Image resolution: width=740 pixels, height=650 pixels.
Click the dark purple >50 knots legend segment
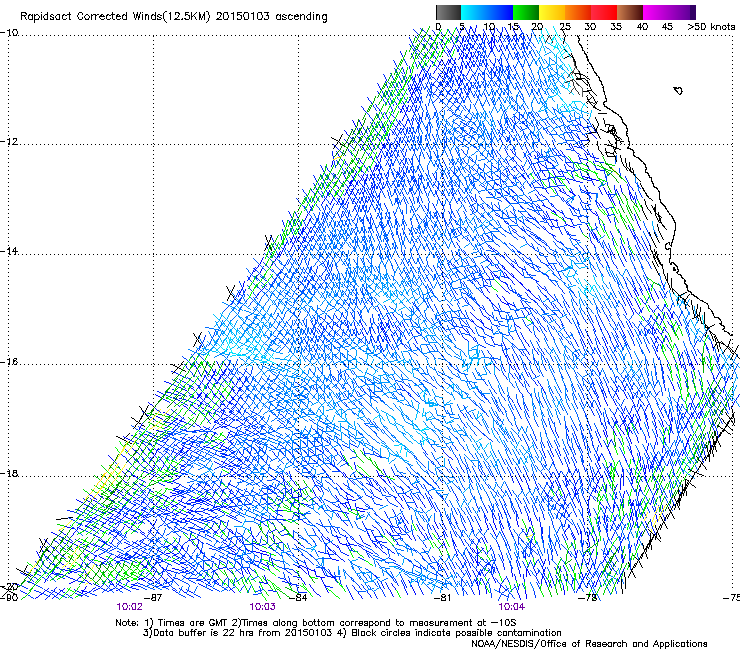[x=693, y=12]
